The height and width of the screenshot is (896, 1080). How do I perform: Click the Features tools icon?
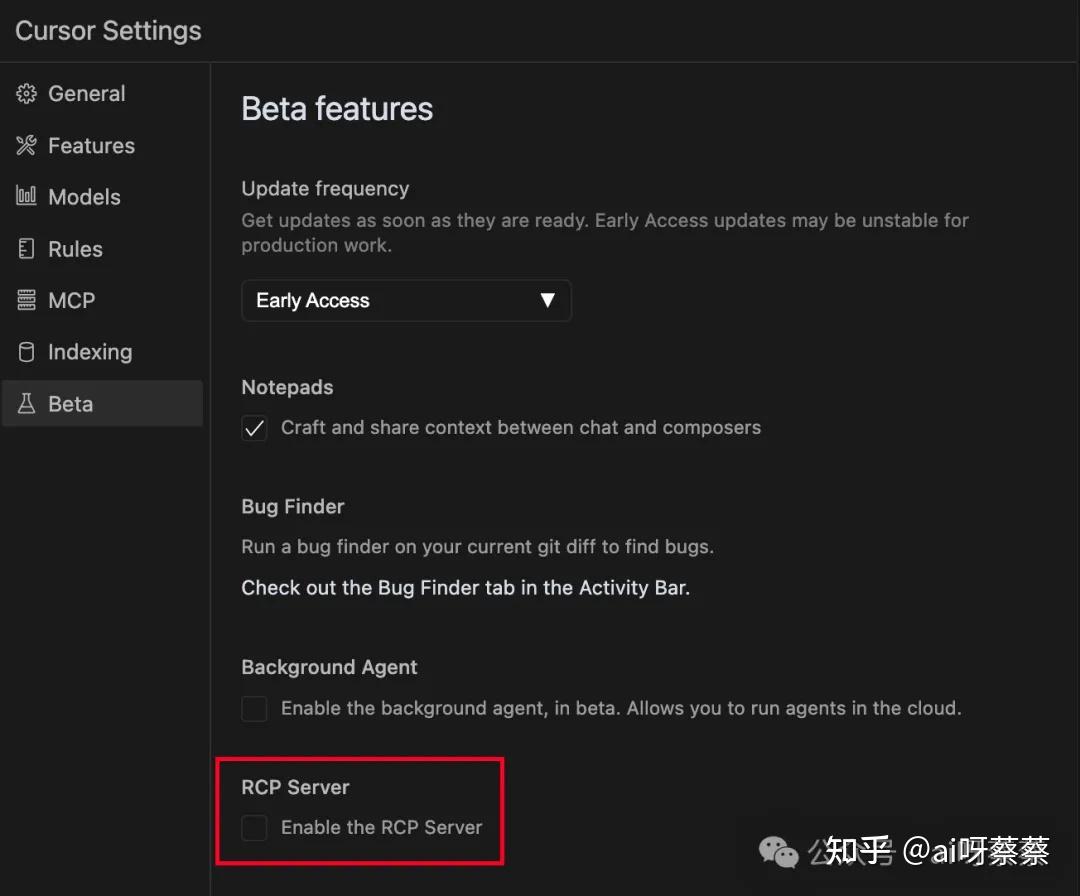26,146
